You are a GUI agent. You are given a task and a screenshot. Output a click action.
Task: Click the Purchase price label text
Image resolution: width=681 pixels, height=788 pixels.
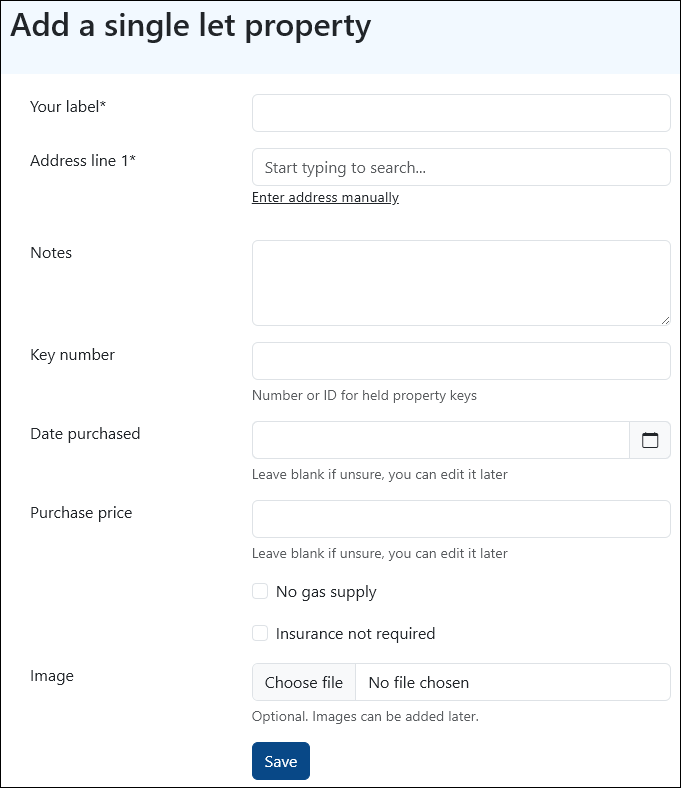click(x=81, y=513)
